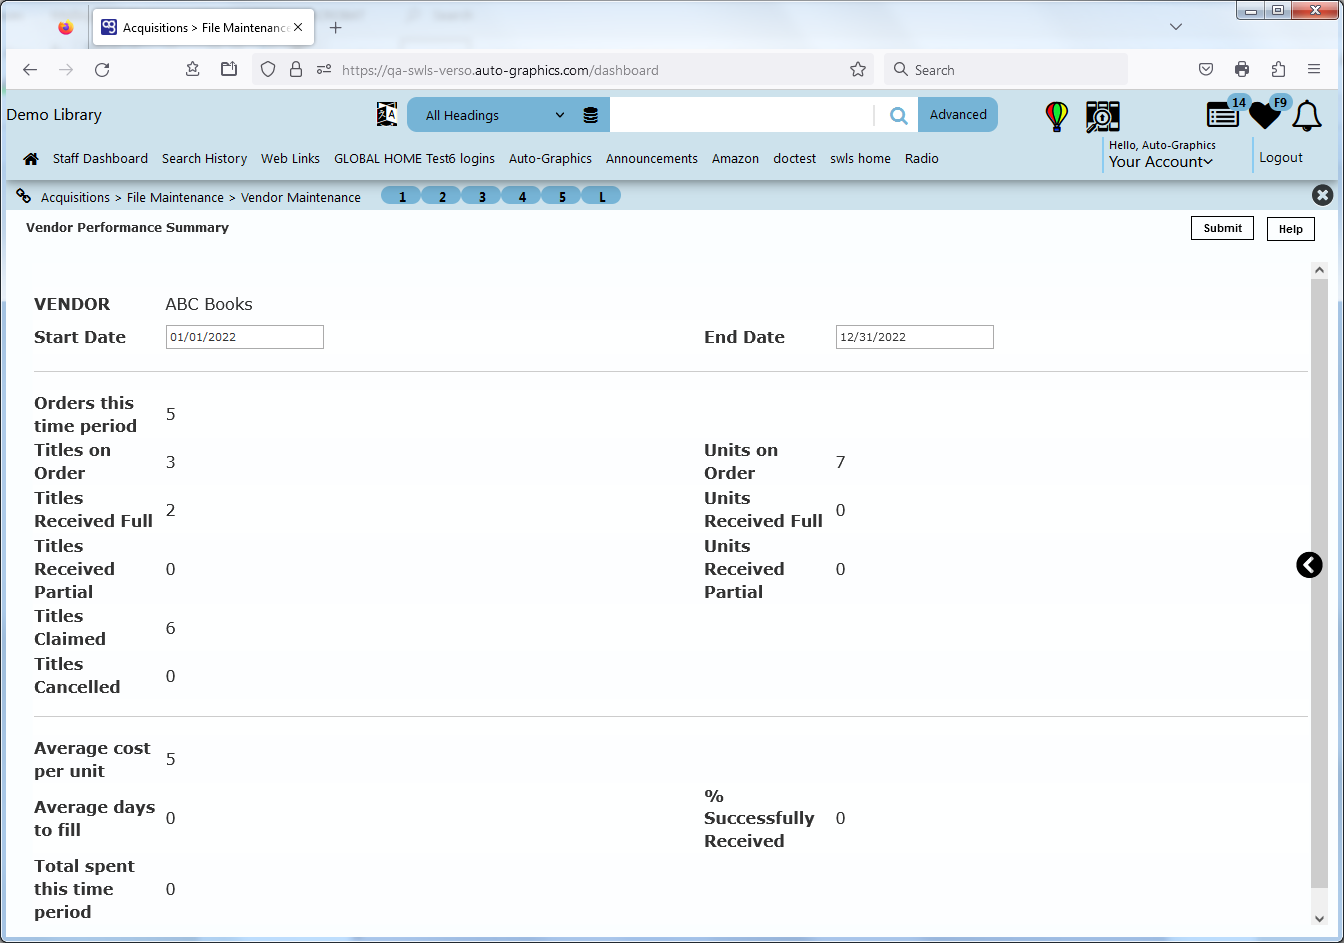Click the bookshelf magnifier icon
Screen dimensions: 1344x943
pos(1103,116)
